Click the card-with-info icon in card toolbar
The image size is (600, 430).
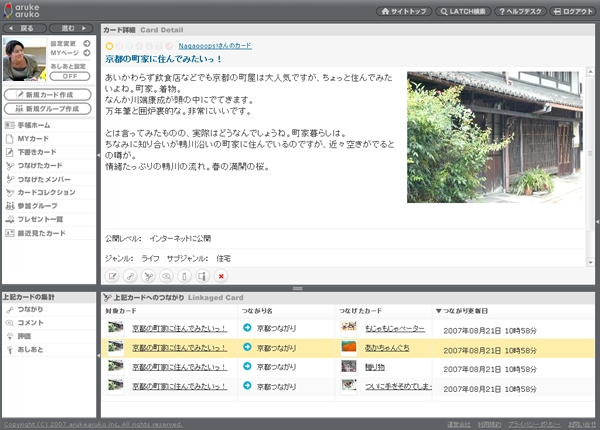coord(202,276)
